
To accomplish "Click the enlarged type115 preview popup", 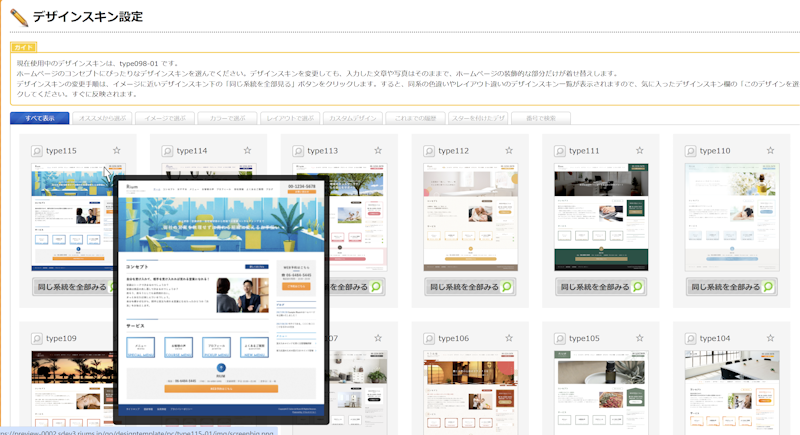I will pyautogui.click(x=221, y=300).
